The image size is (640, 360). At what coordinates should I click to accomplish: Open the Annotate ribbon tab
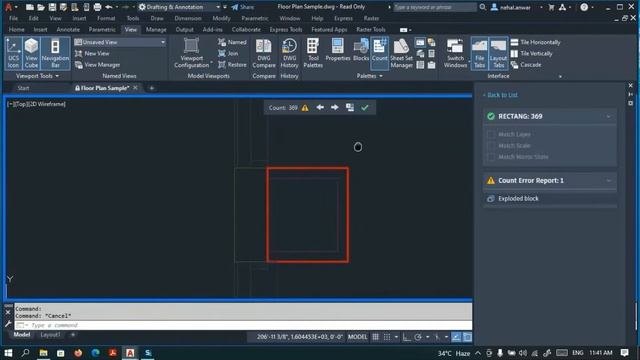[68, 29]
